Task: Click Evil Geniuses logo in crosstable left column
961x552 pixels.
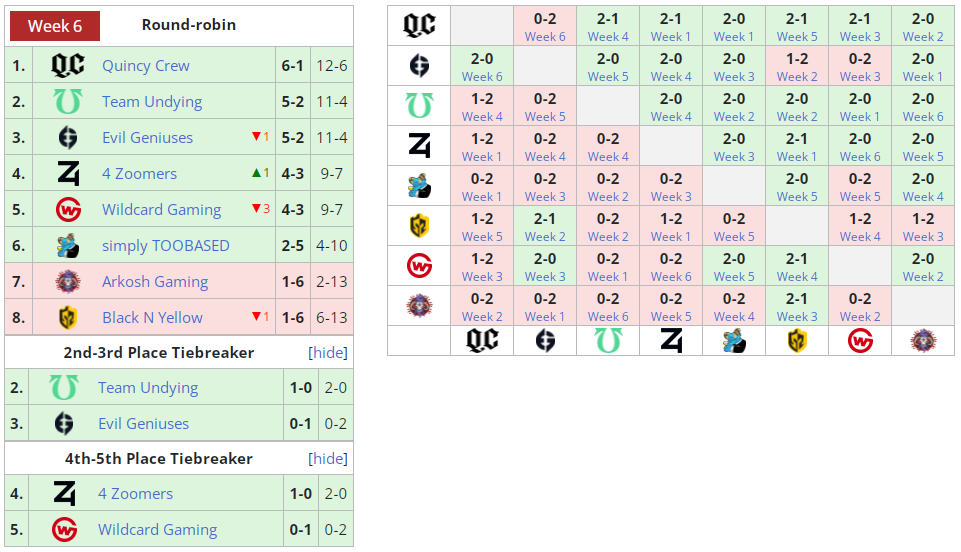Action: tap(419, 66)
